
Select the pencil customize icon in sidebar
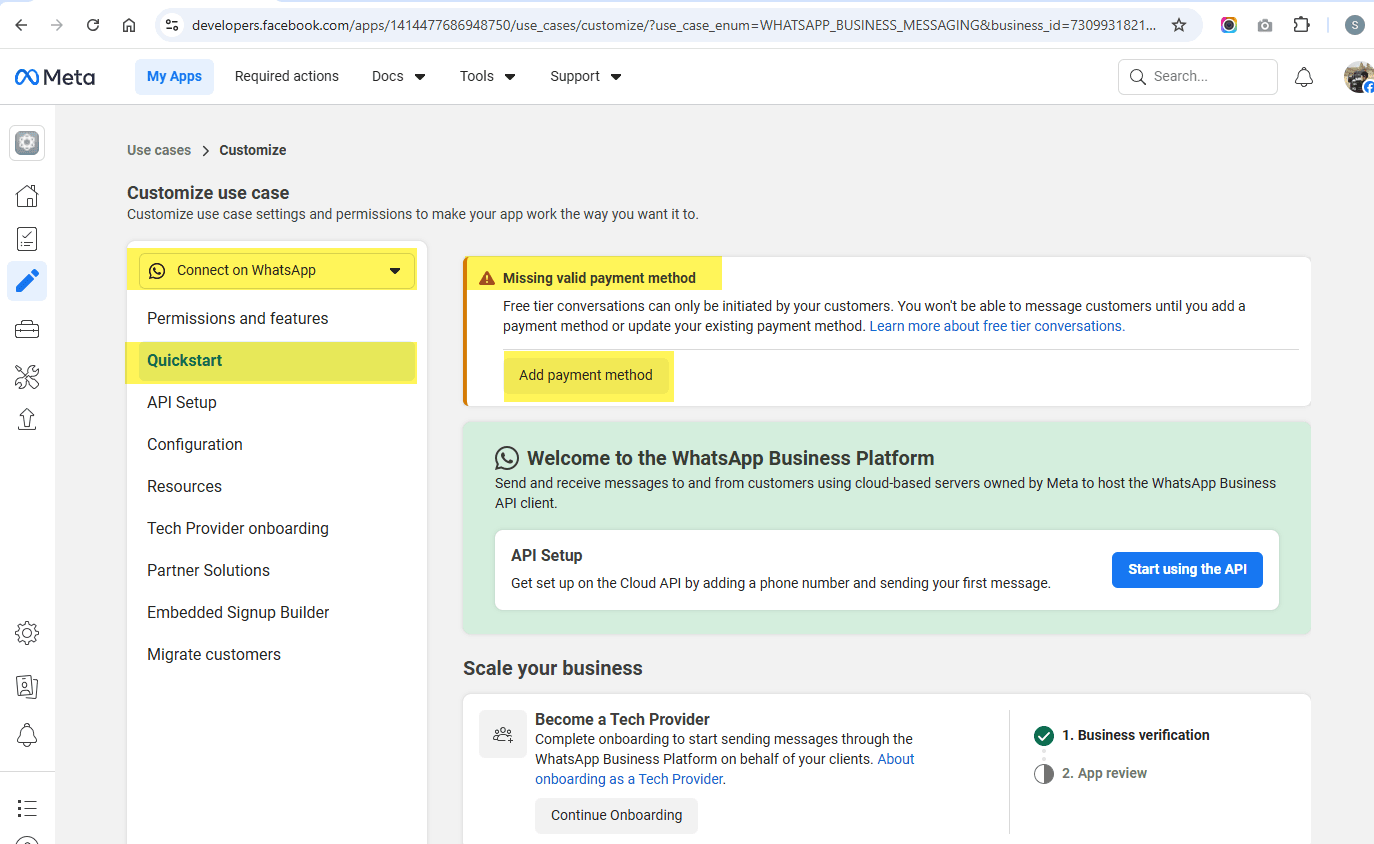coord(27,281)
